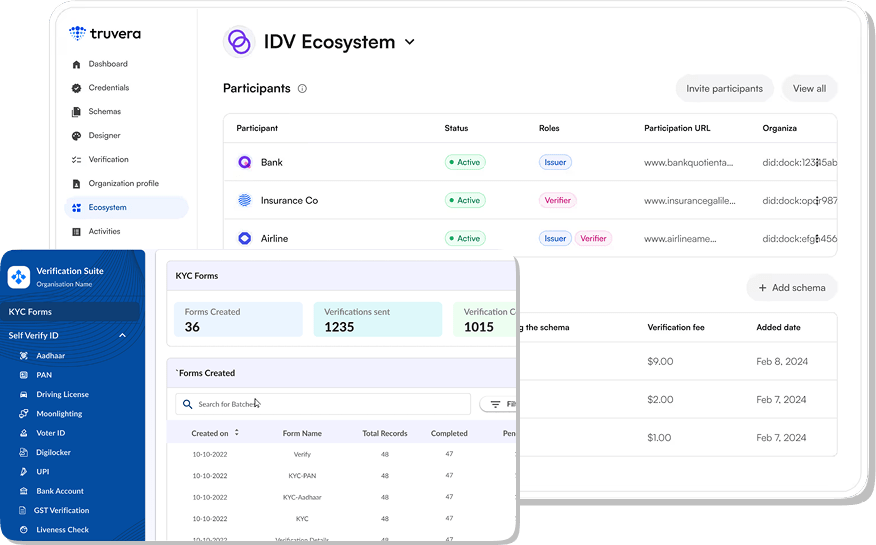Collapse the Self Verify ID section

tap(123, 335)
